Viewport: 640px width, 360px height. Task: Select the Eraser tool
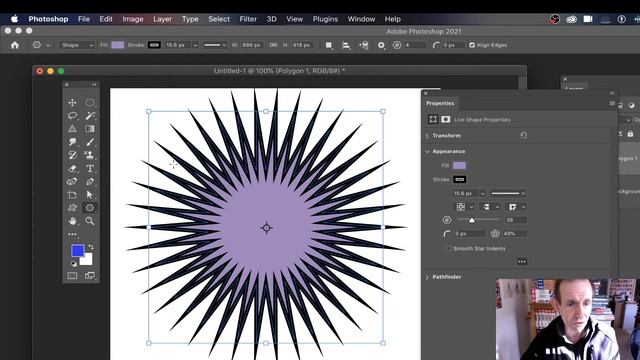(x=73, y=168)
